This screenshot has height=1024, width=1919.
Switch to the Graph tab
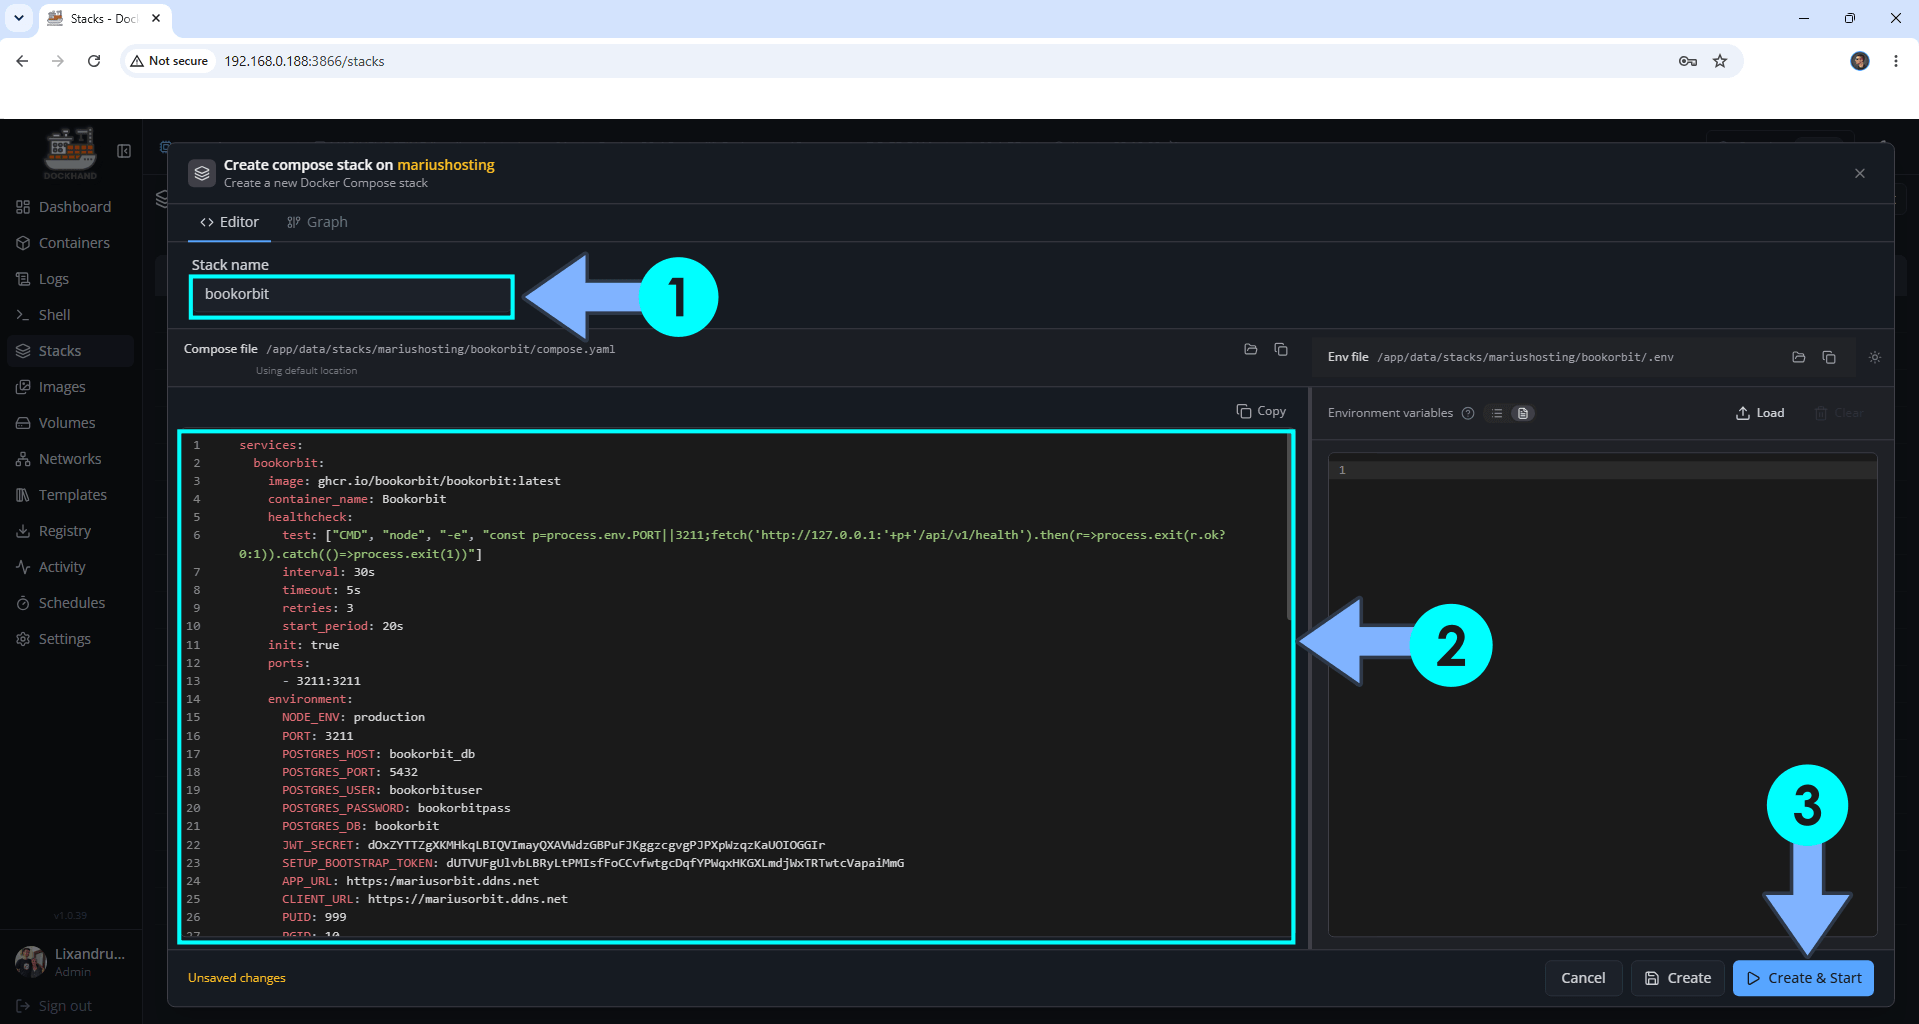317,222
